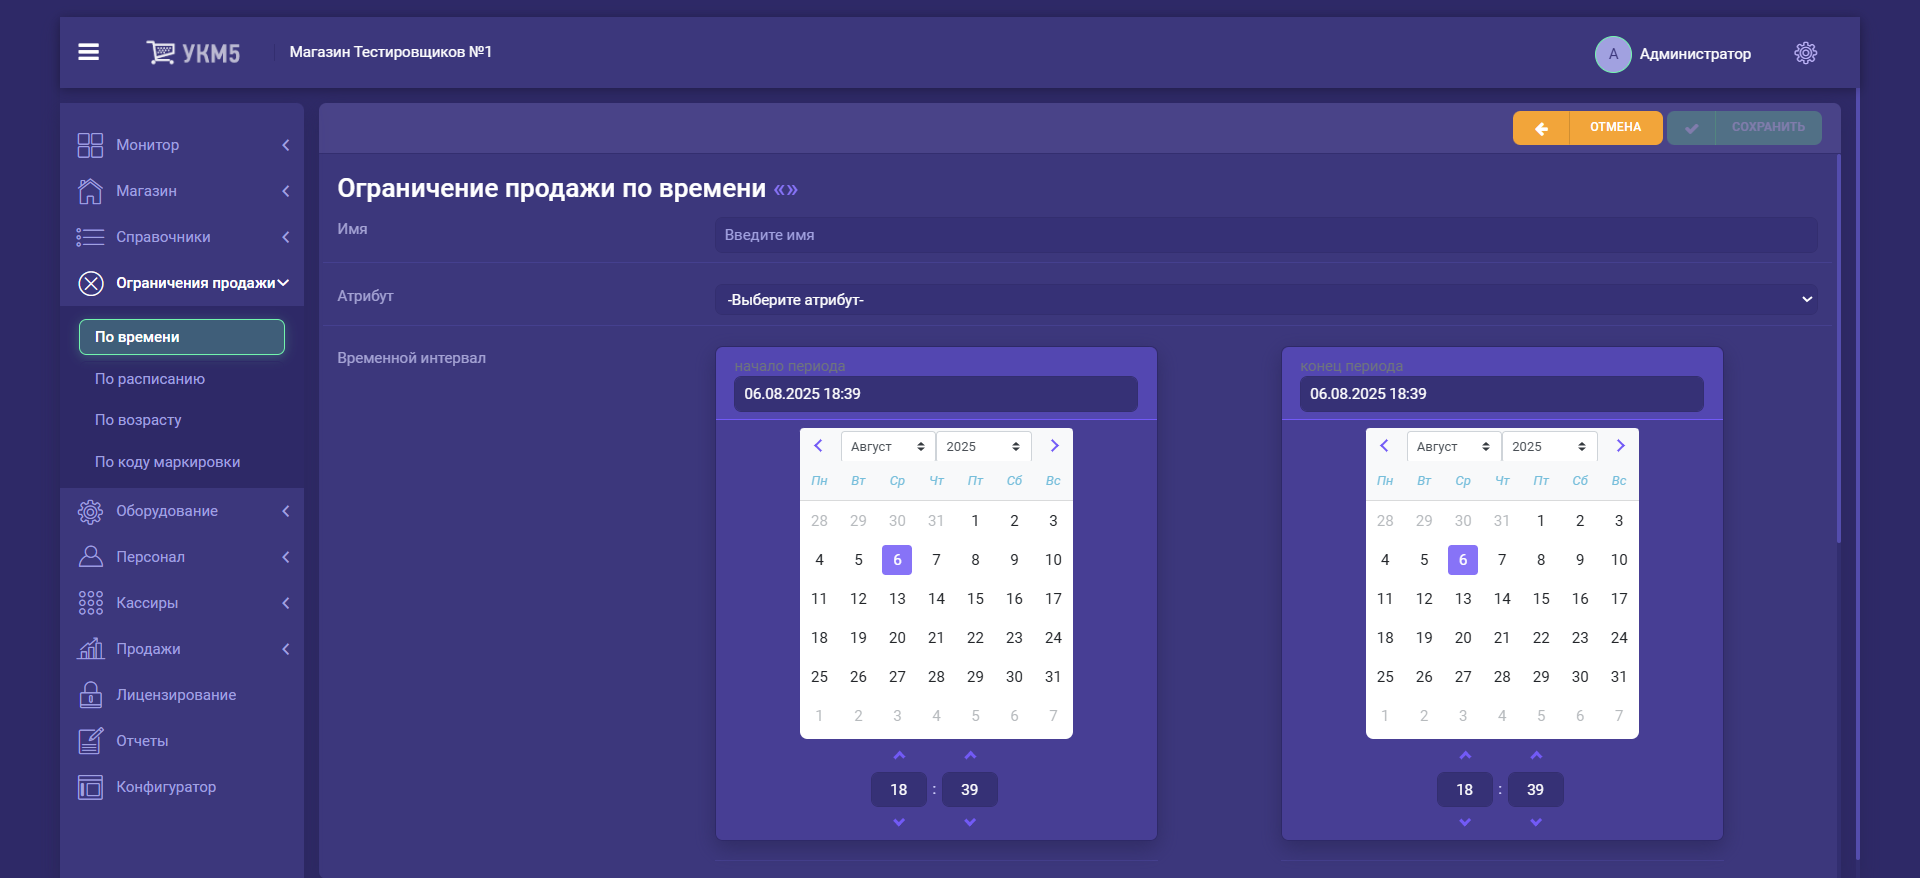Click the Конфигуратор panel icon
1920x878 pixels.
click(x=90, y=787)
